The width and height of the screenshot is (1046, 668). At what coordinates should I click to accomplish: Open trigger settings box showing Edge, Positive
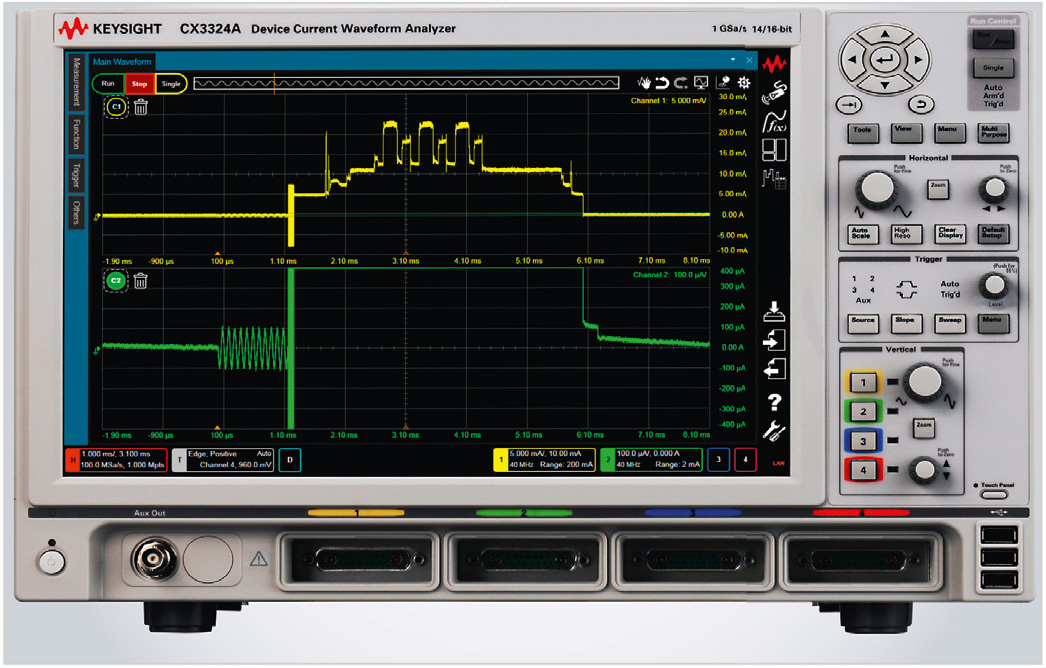[x=223, y=460]
